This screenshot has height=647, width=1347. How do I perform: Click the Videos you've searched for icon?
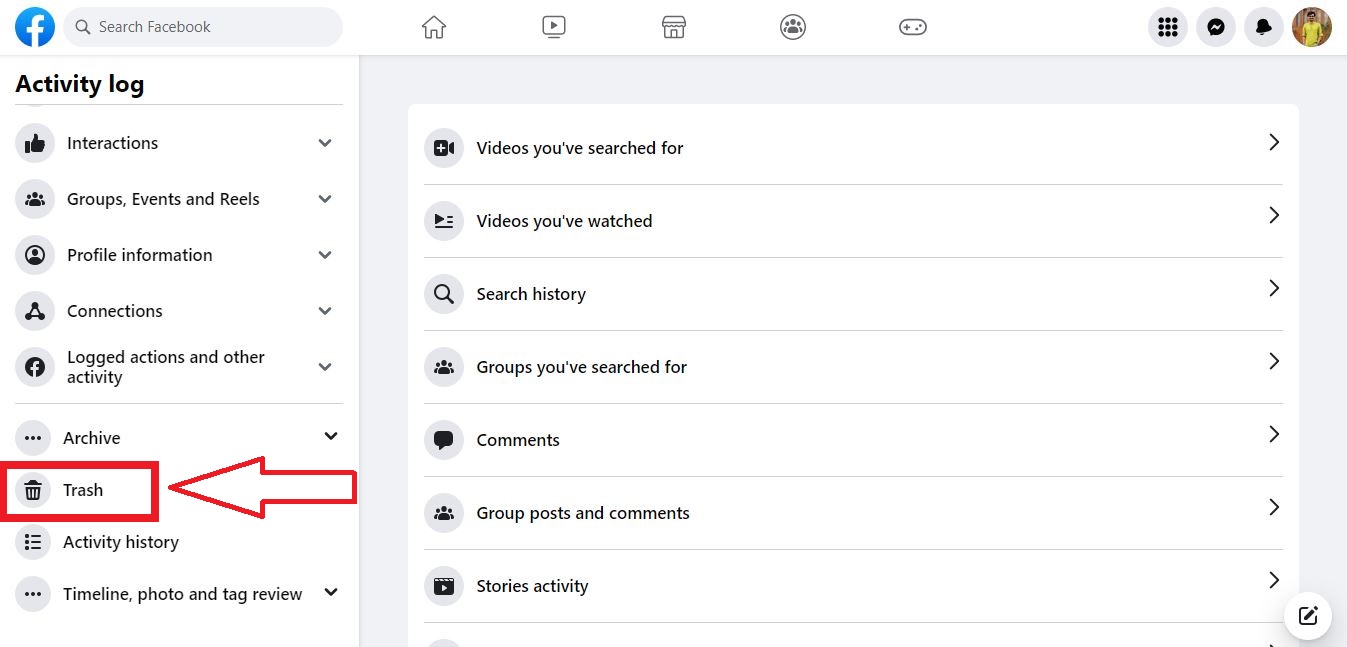tap(444, 148)
